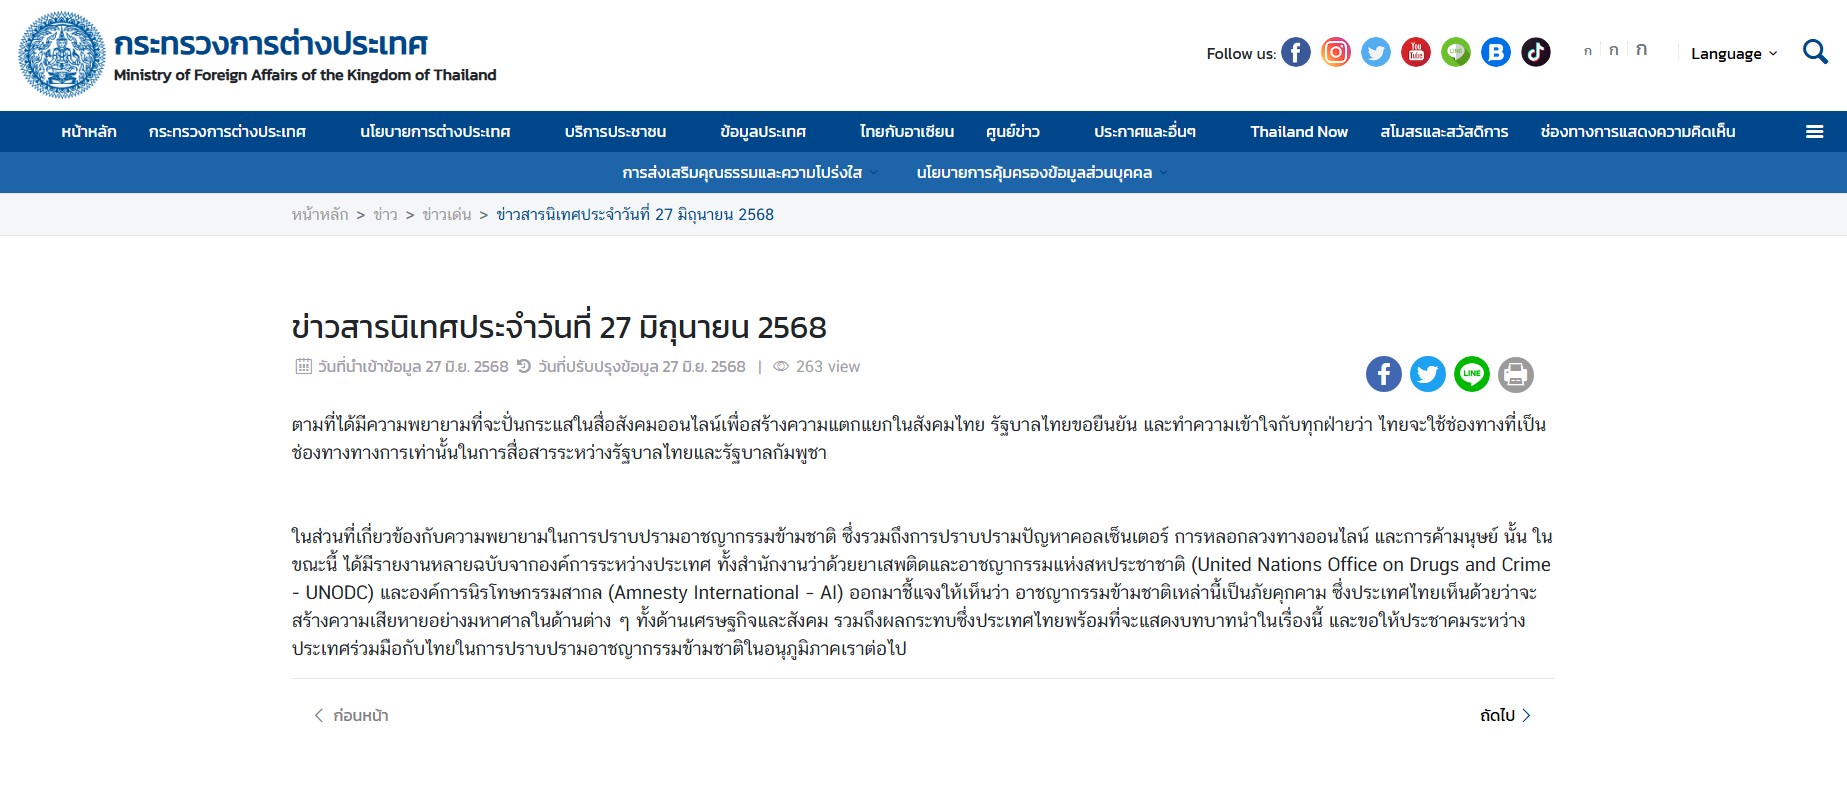Open the Language dropdown
This screenshot has width=1847, height=786.
click(1734, 53)
